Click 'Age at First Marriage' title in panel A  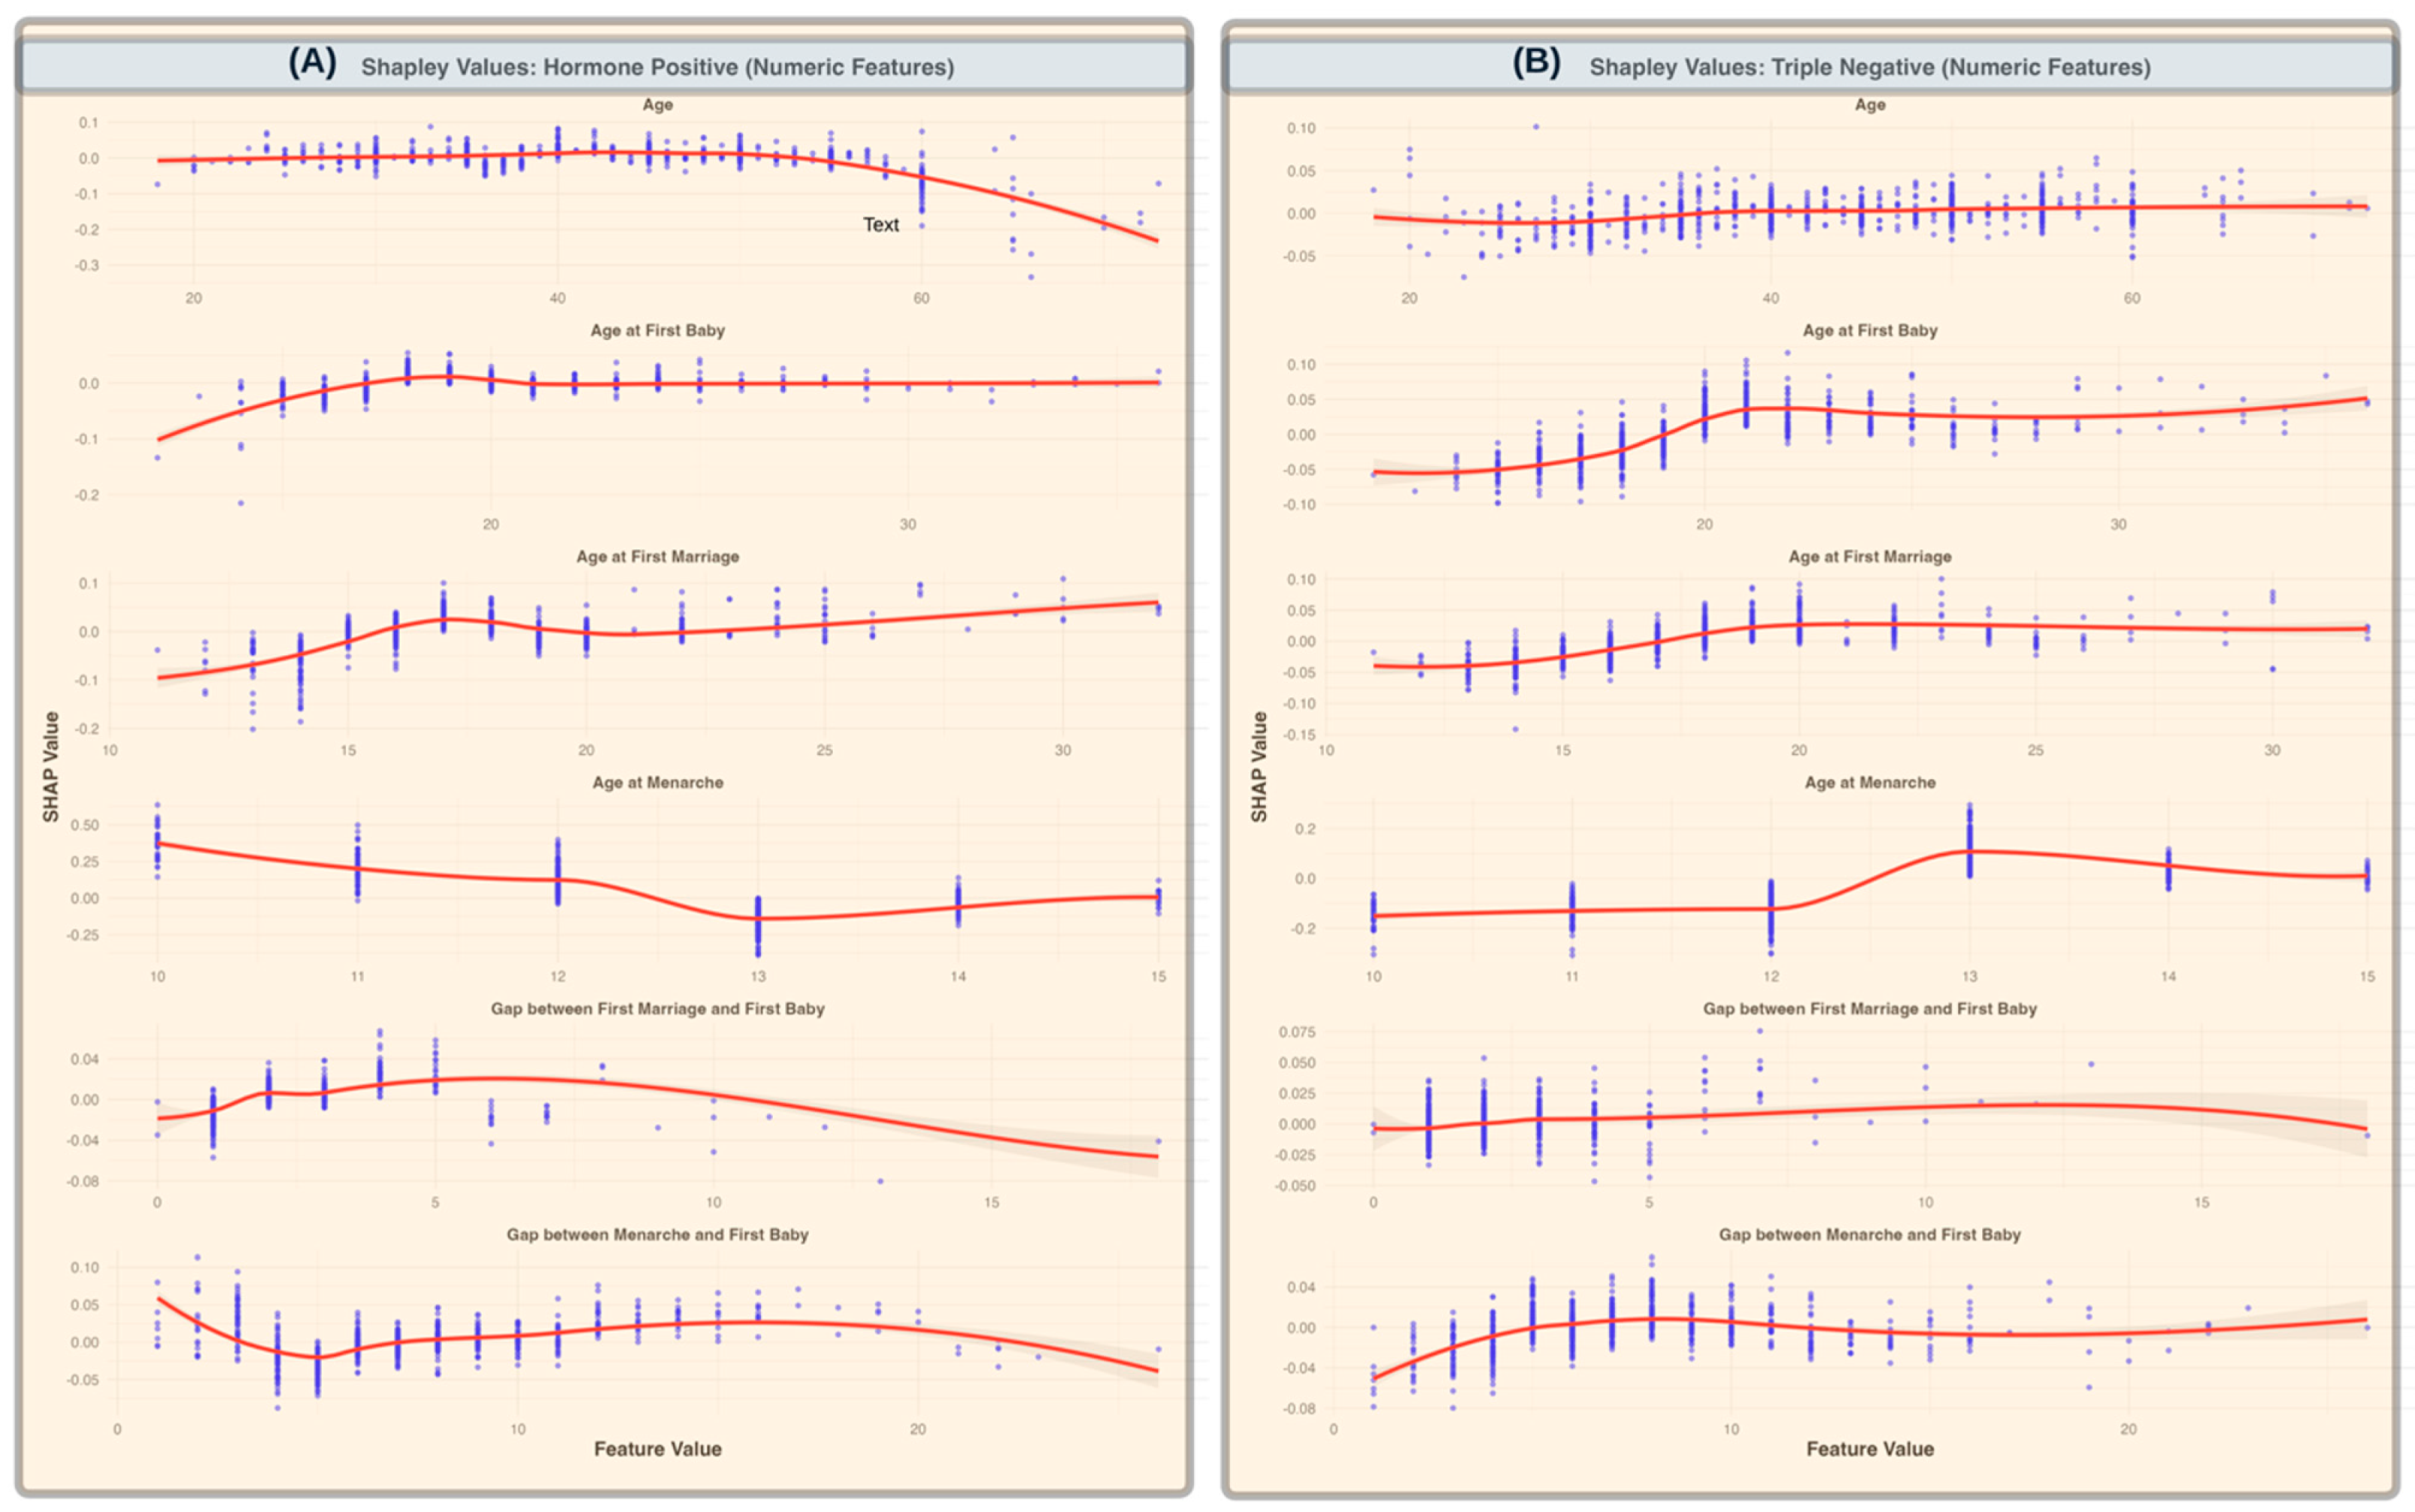coord(657,556)
